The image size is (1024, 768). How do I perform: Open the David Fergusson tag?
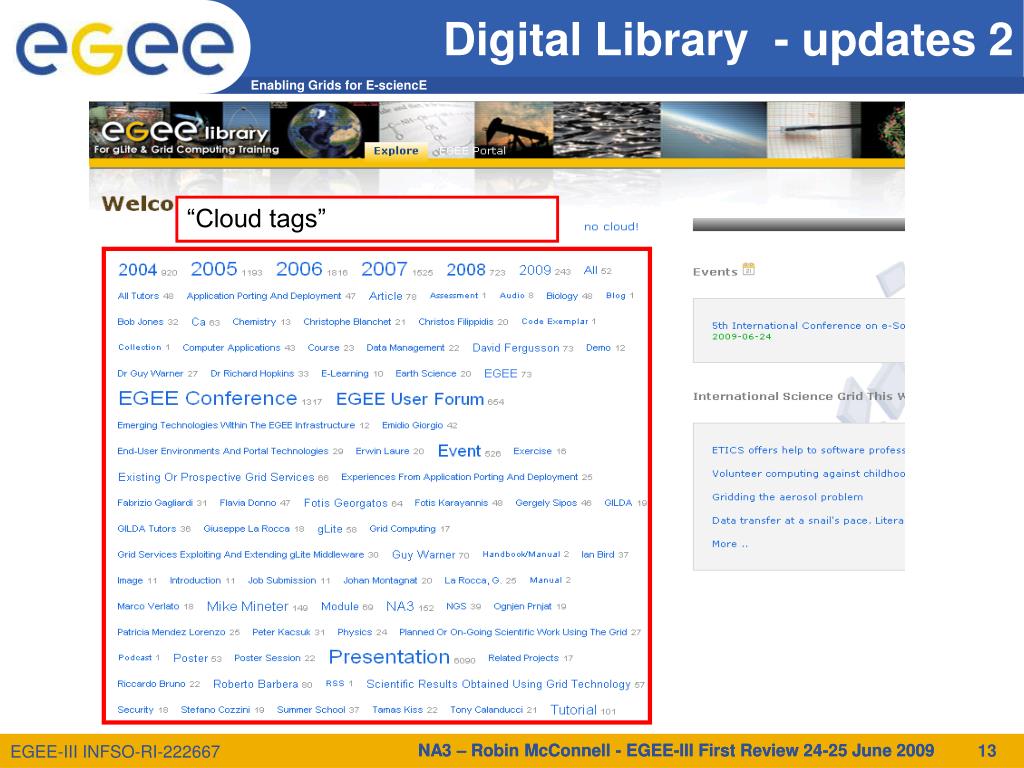[516, 348]
